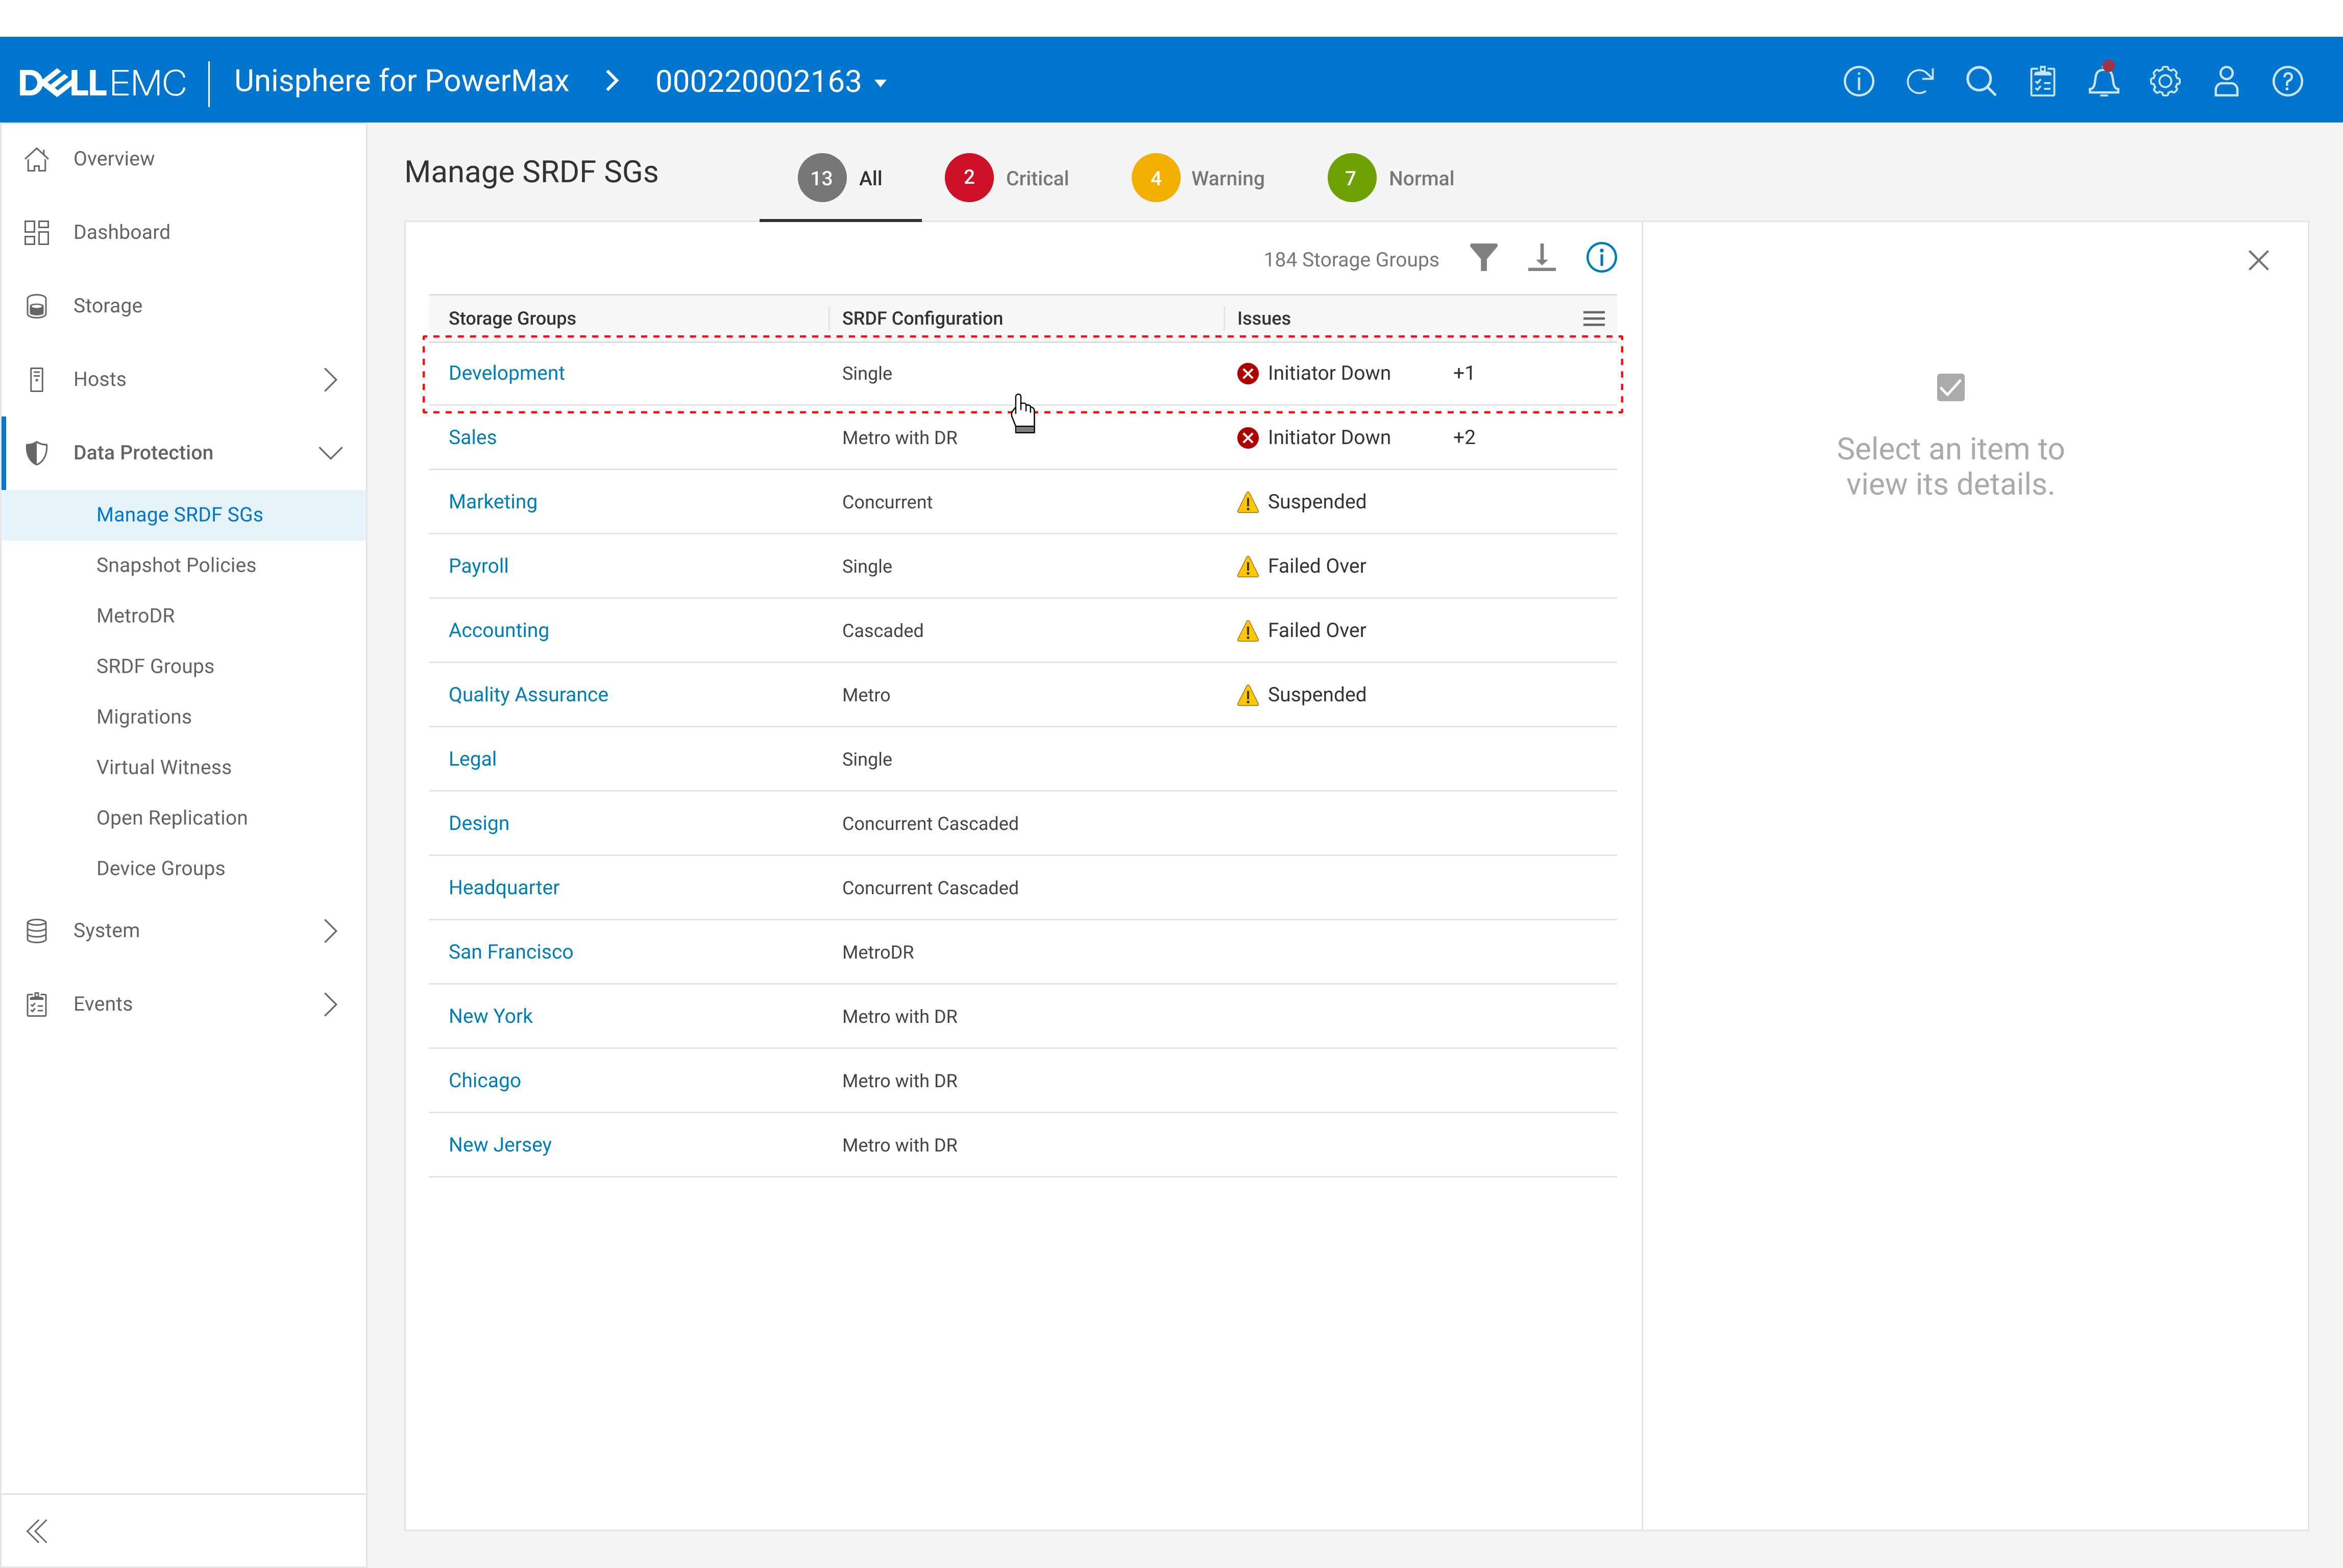Click the export download icon
The height and width of the screenshot is (1568, 2343).
click(x=1542, y=258)
